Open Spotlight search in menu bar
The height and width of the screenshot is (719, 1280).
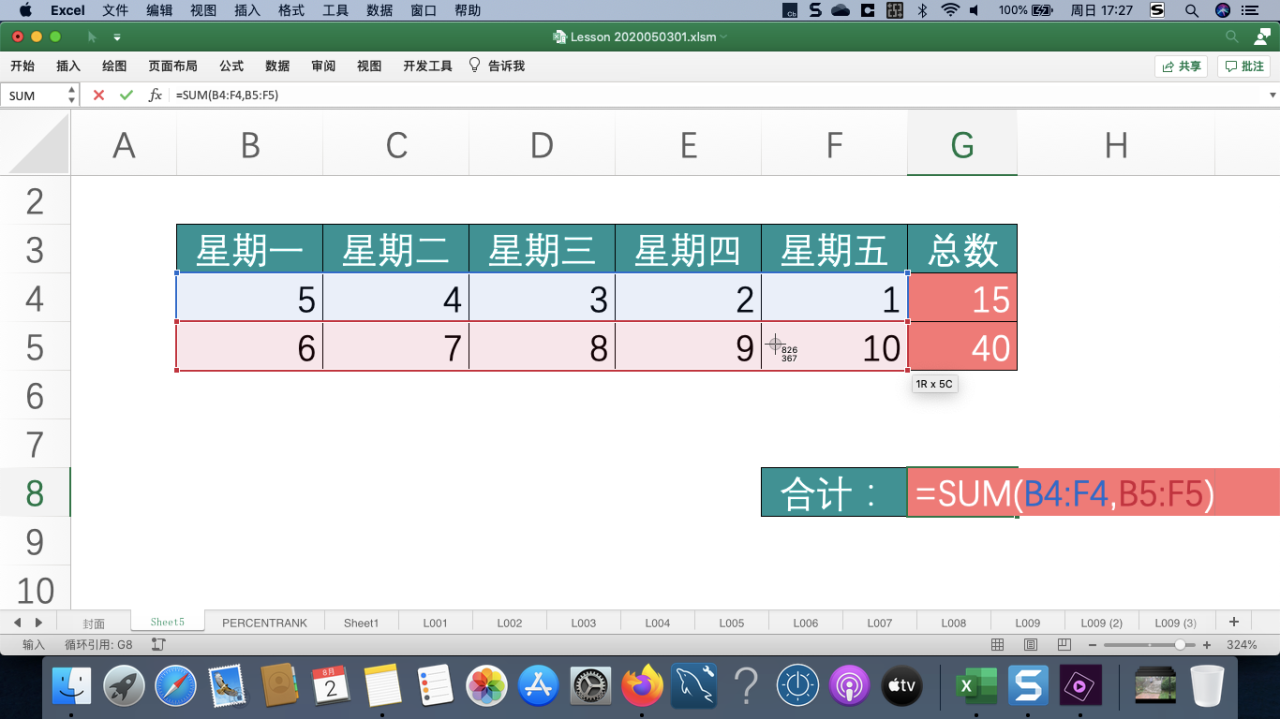pos(1192,10)
